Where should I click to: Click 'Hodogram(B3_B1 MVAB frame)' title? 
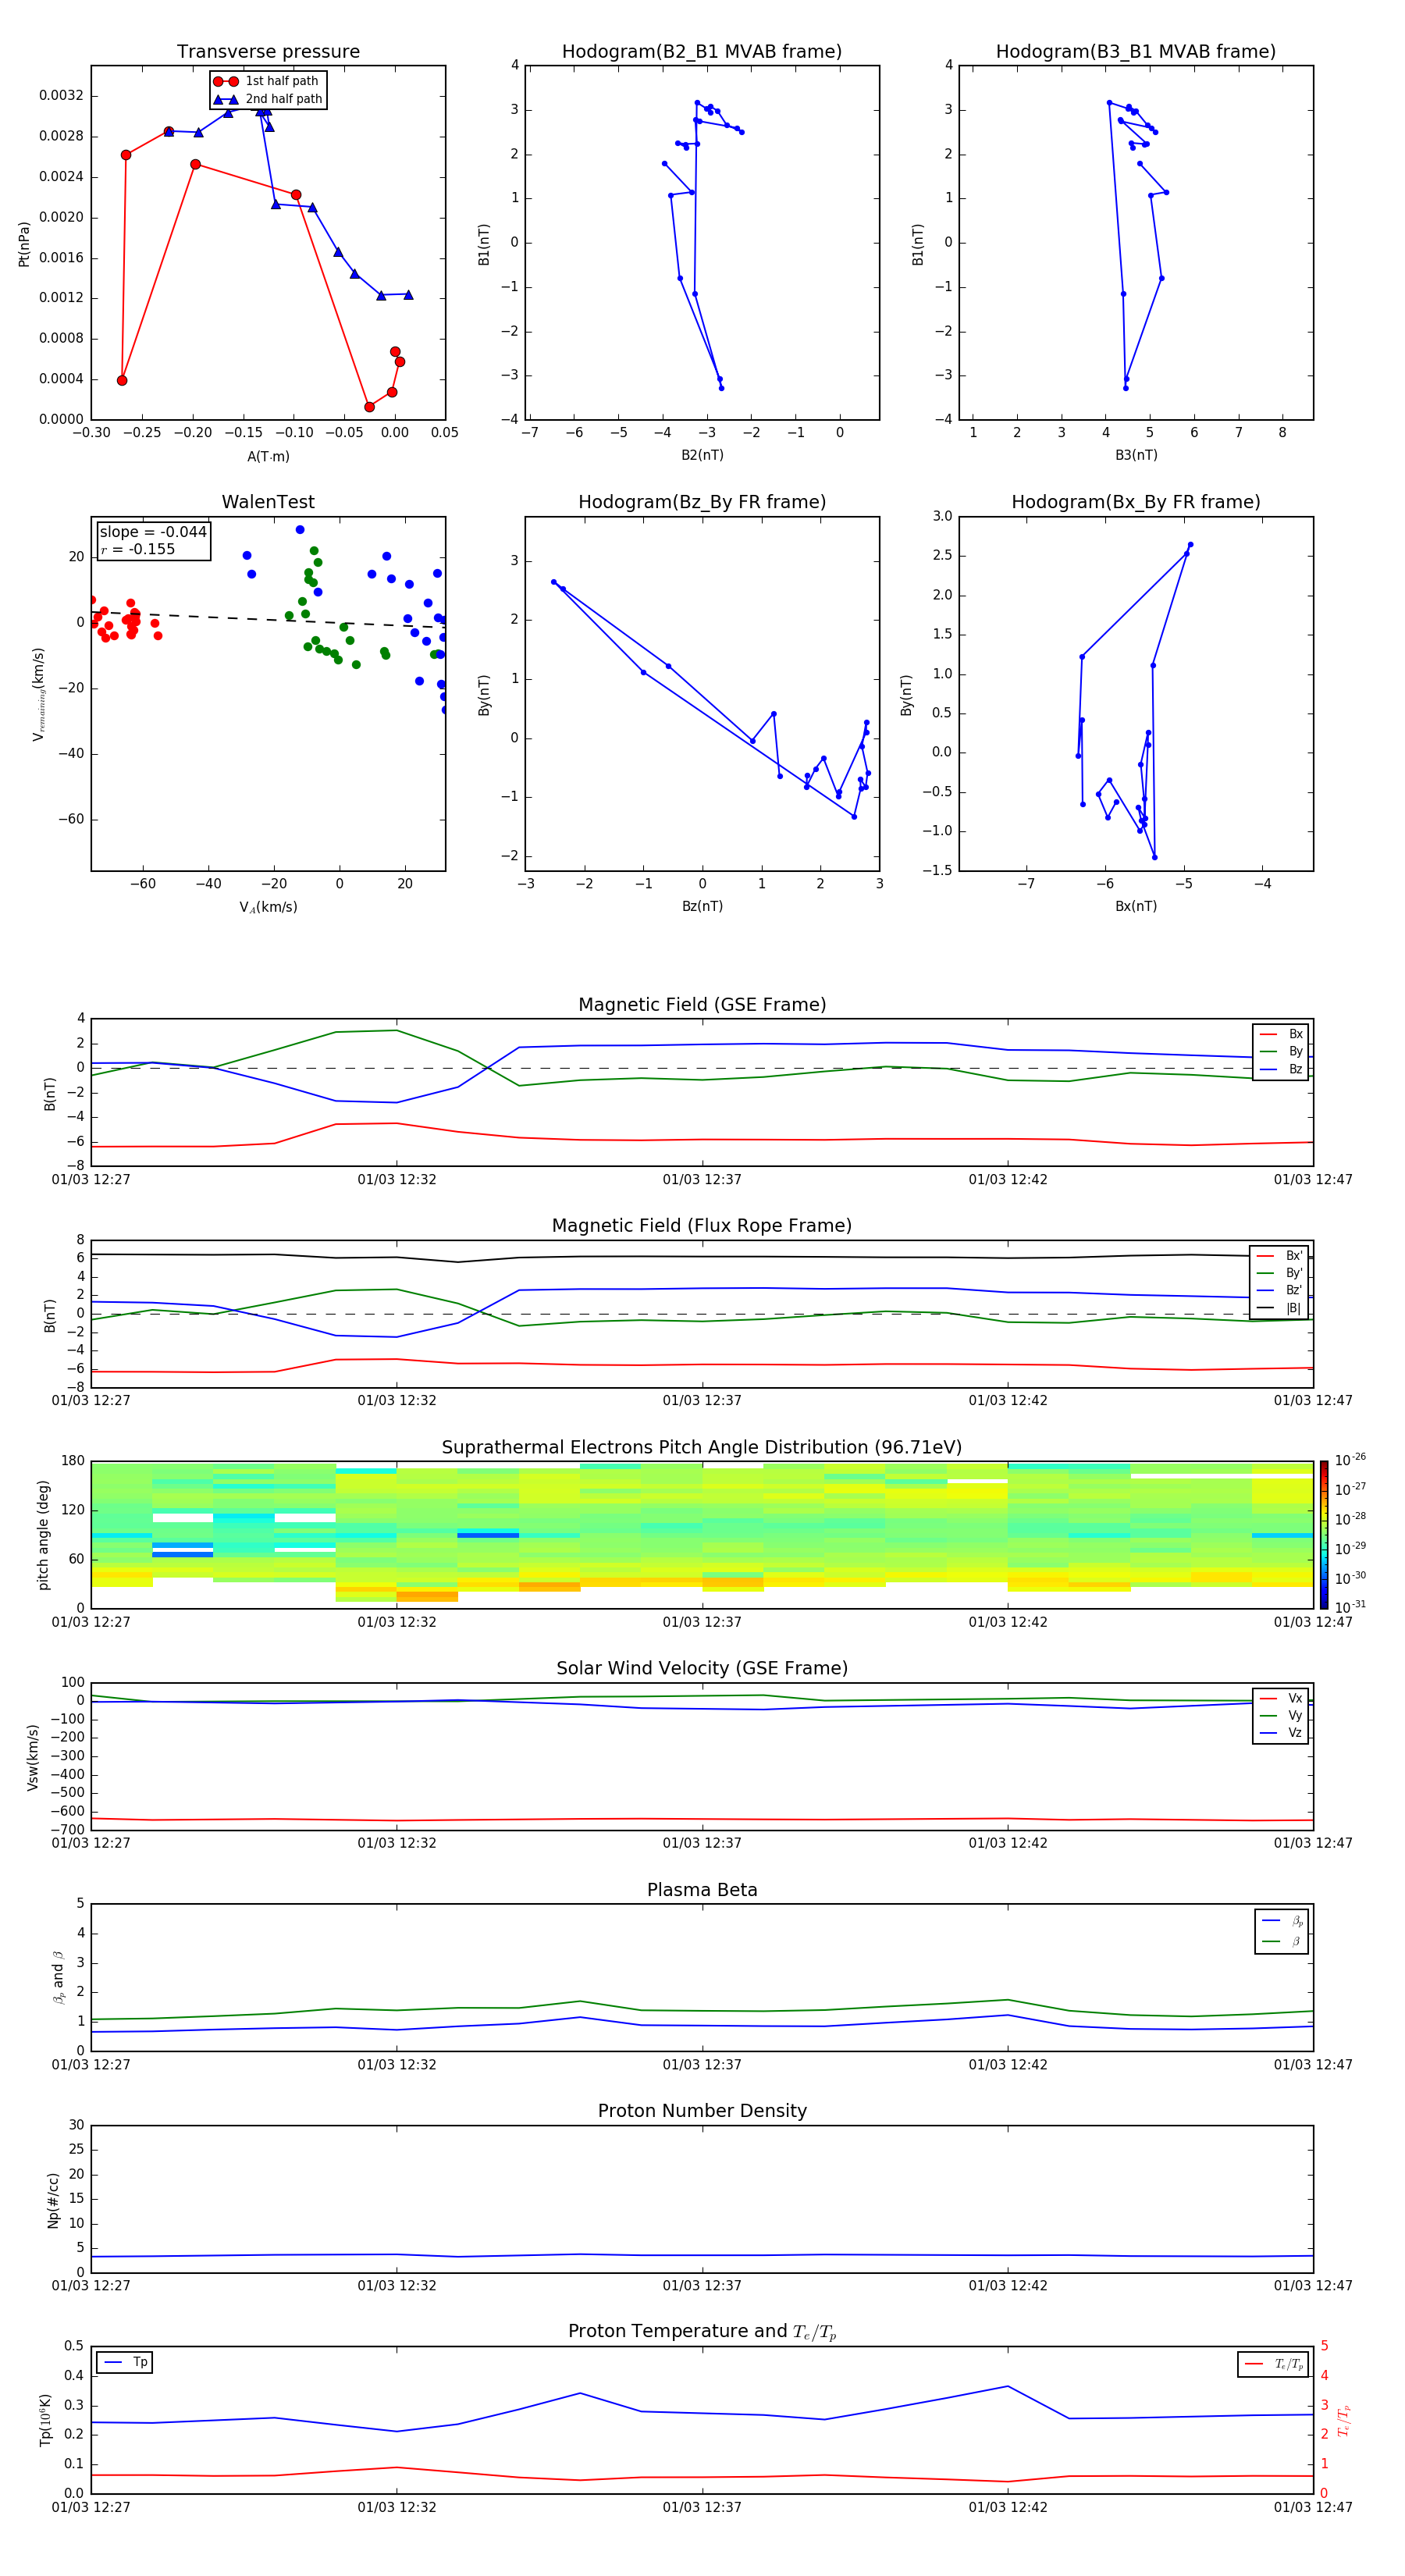tap(1136, 52)
